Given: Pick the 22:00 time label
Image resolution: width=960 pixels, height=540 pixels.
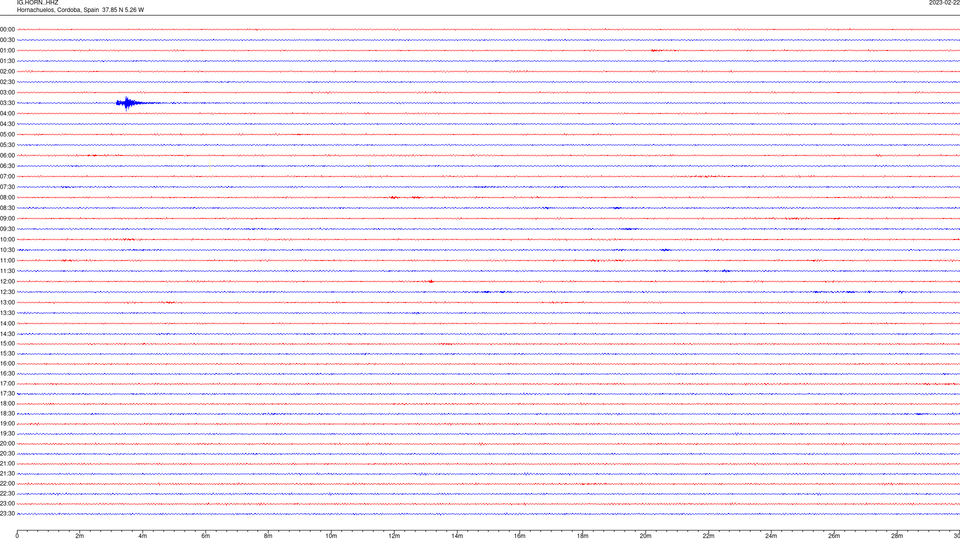Looking at the screenshot, I should click(7, 484).
